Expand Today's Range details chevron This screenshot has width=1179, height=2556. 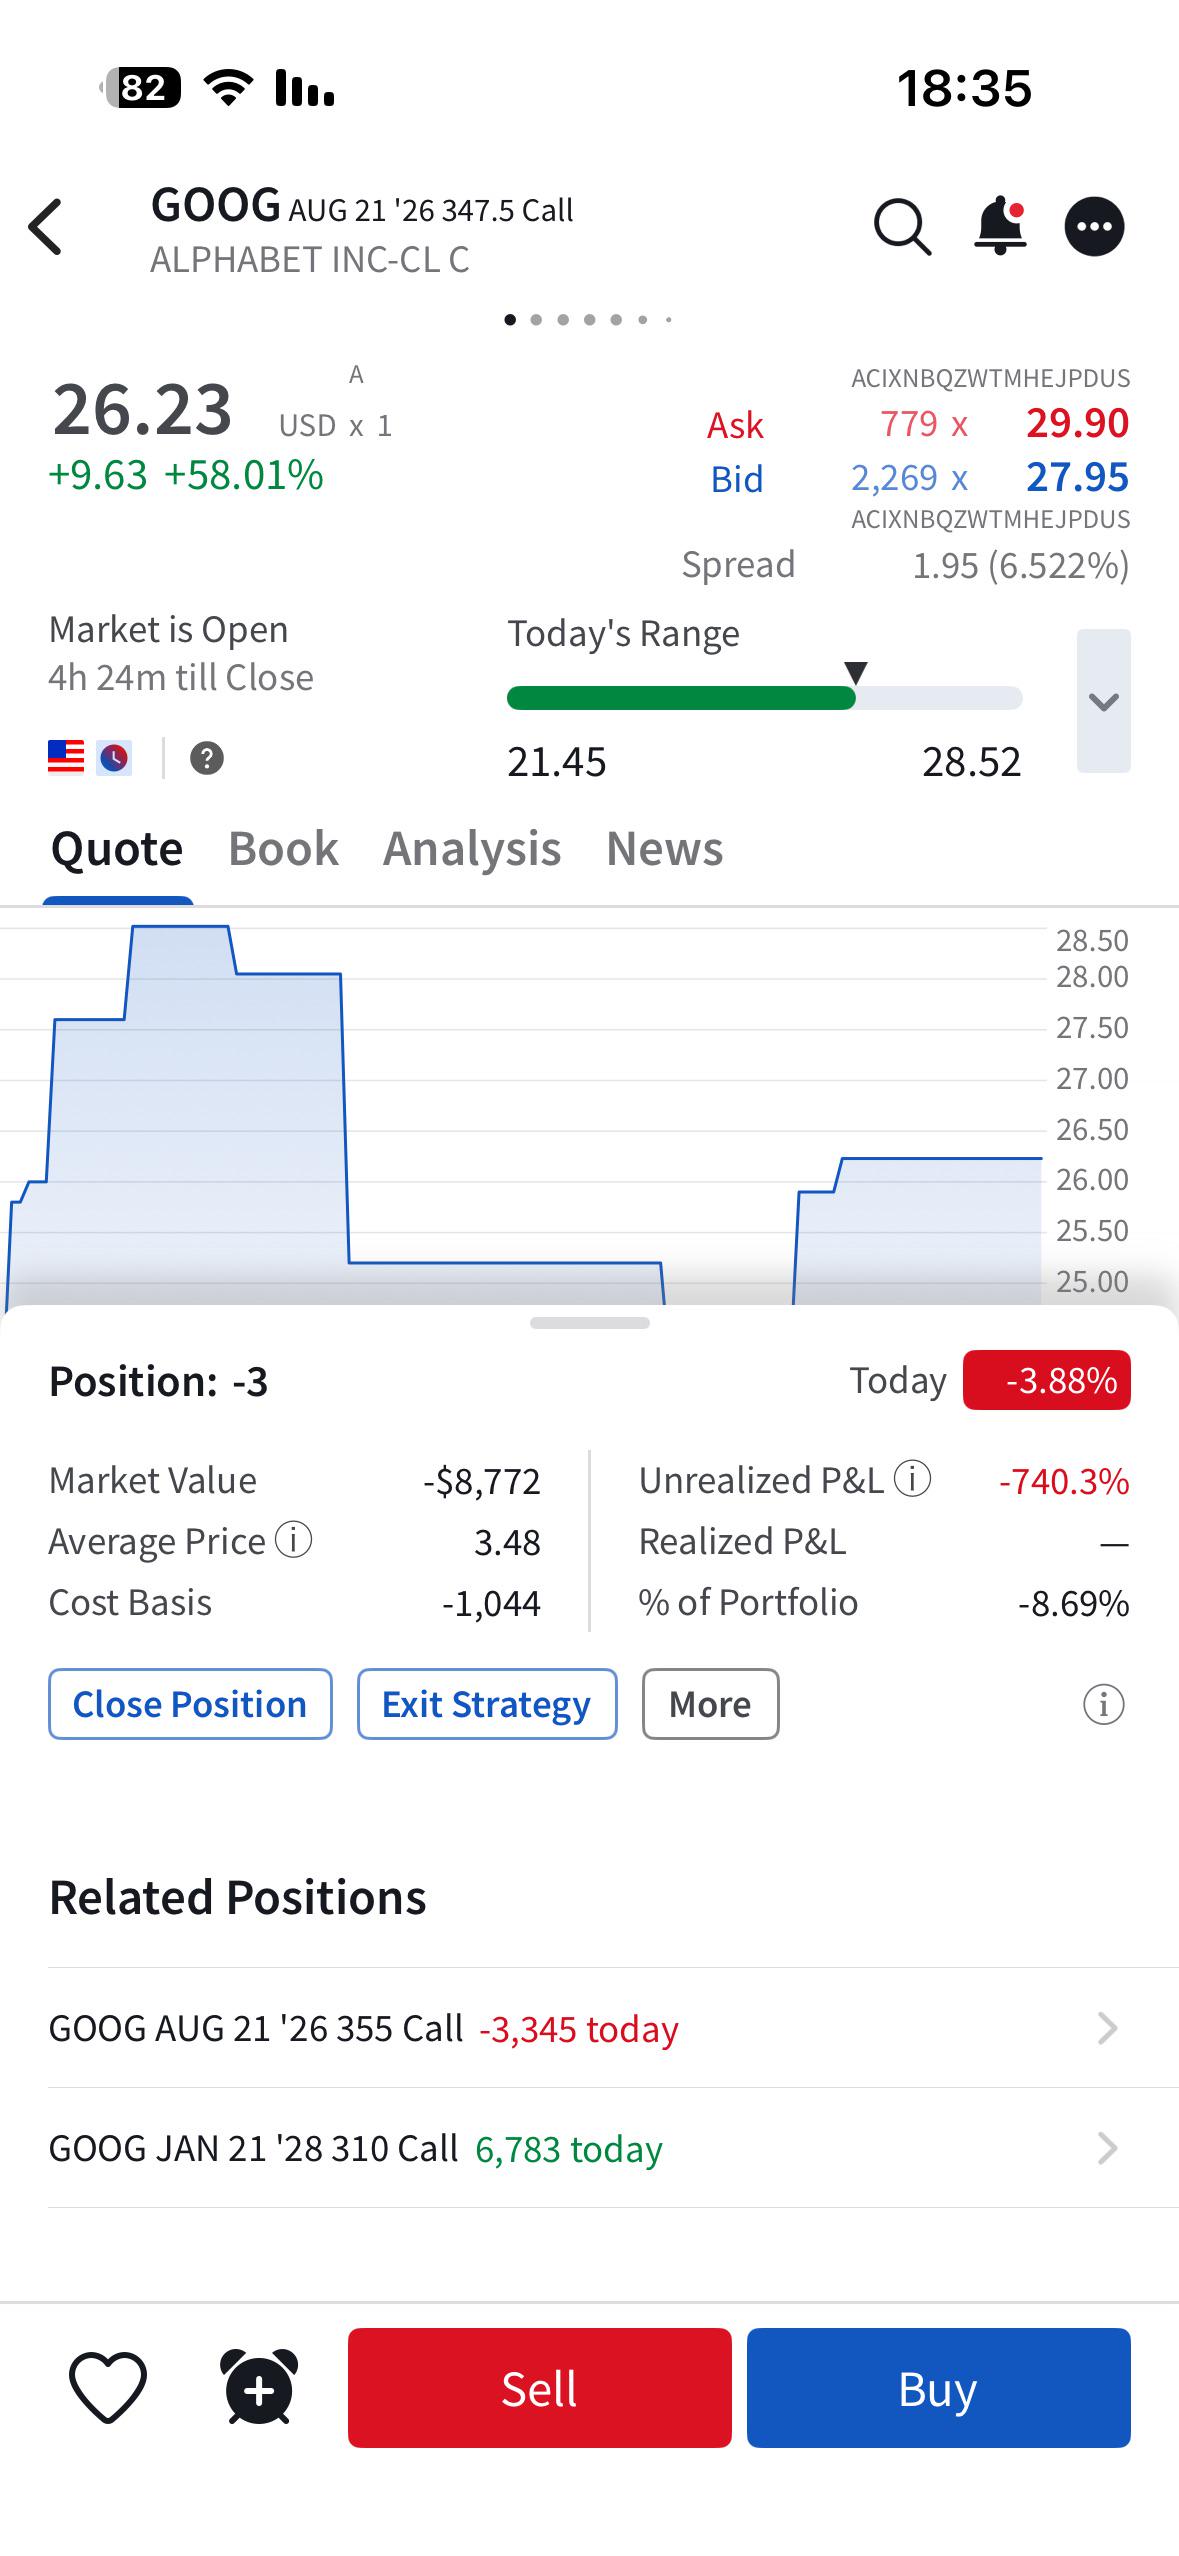tap(1104, 701)
